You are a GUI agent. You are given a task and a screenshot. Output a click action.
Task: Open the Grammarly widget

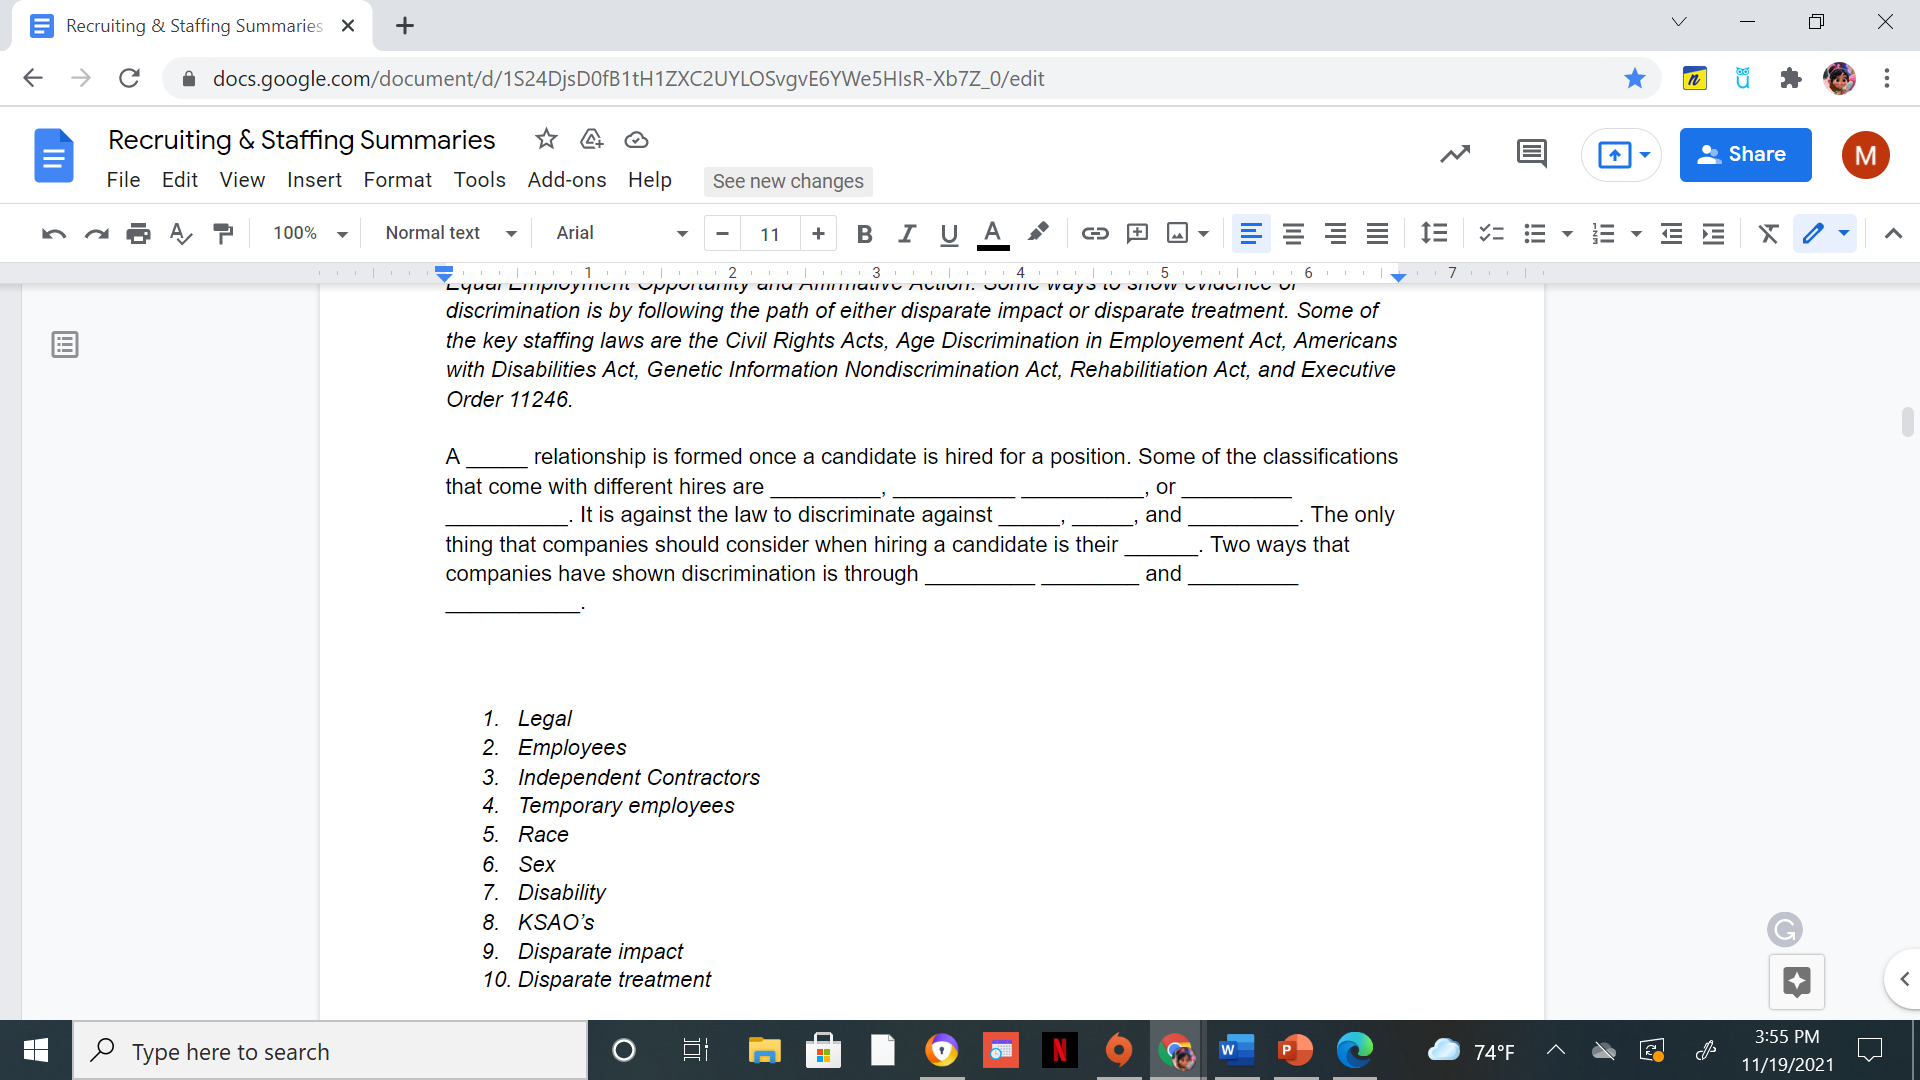(1784, 930)
